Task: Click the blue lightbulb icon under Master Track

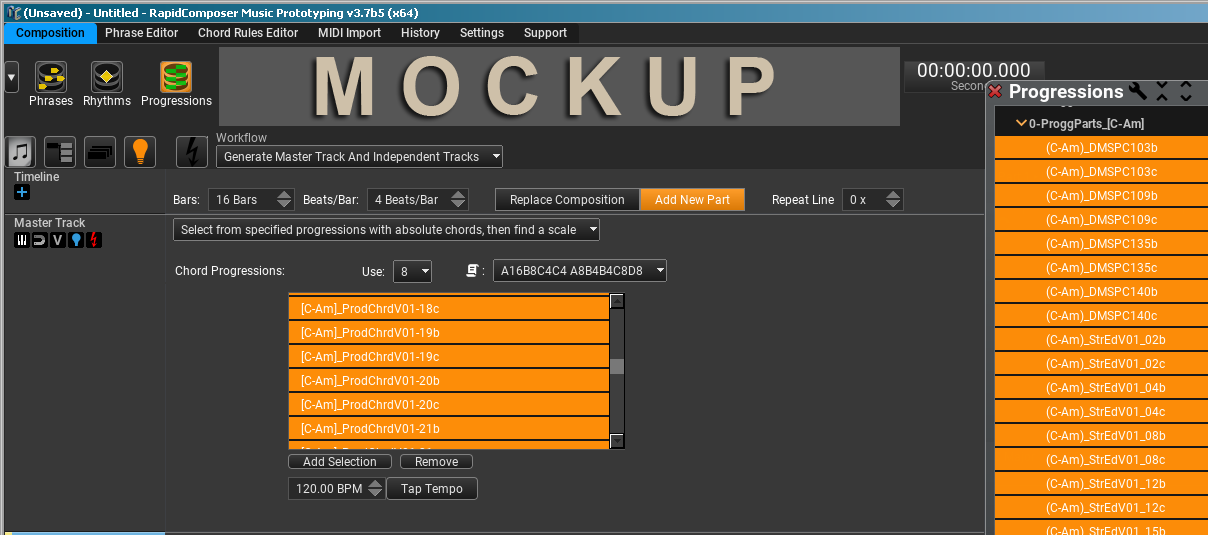Action: click(76, 240)
